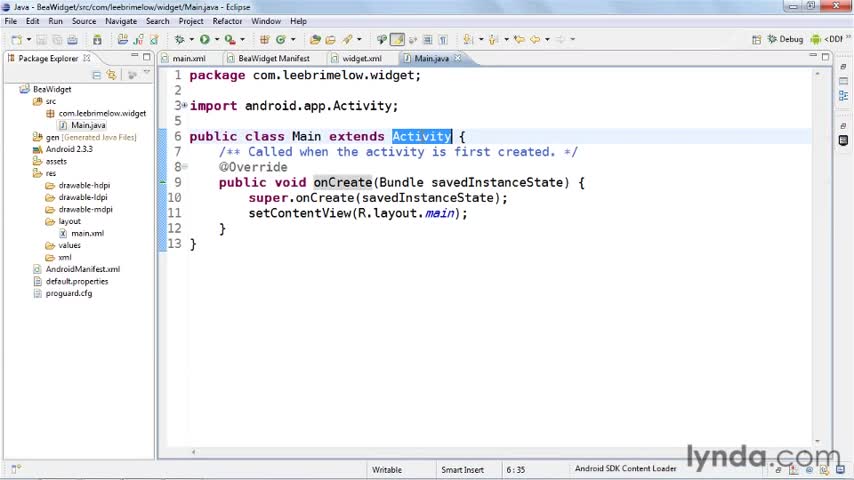Viewport: 854px width, 480px height.
Task: Click the Next Annotation icon
Action: [468, 40]
